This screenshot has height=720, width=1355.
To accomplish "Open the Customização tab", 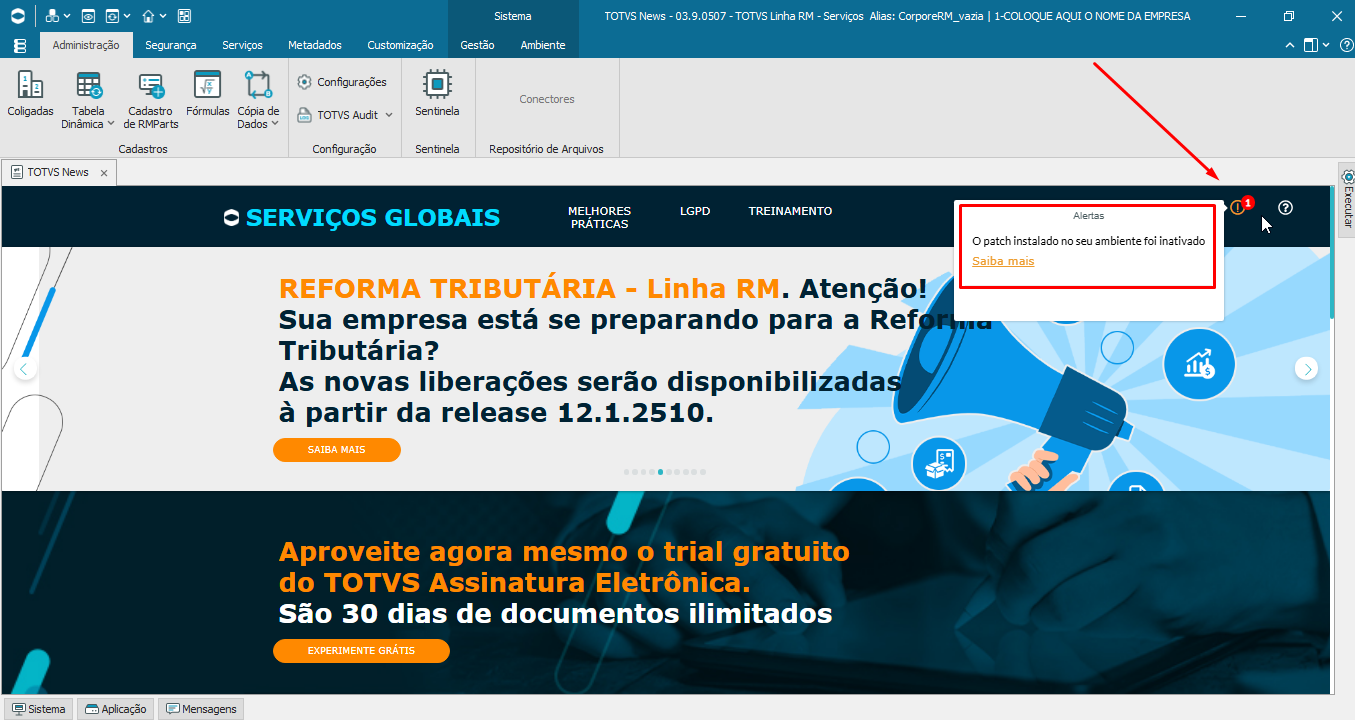I will (400, 45).
